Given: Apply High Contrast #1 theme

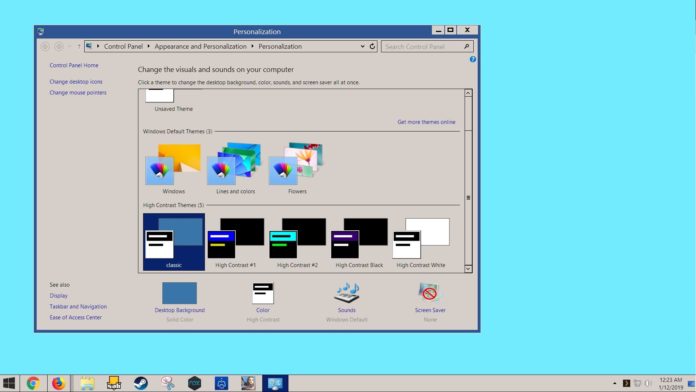Looking at the screenshot, I should tap(235, 242).
